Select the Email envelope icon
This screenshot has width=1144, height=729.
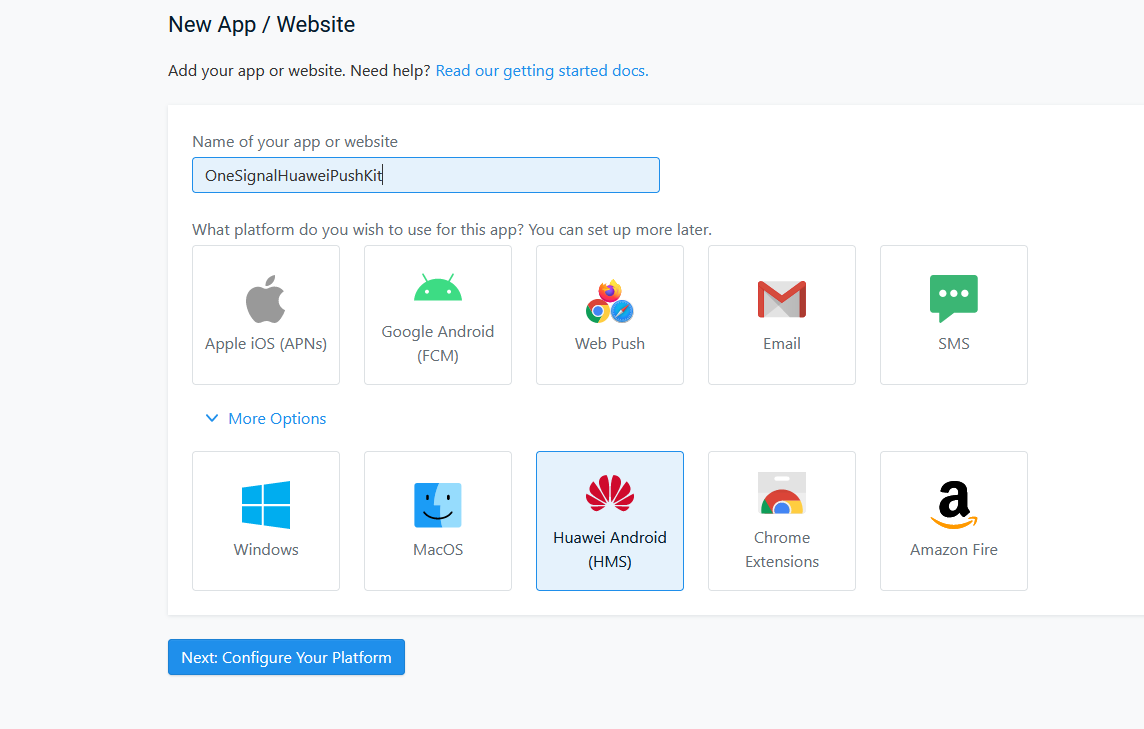pos(782,299)
